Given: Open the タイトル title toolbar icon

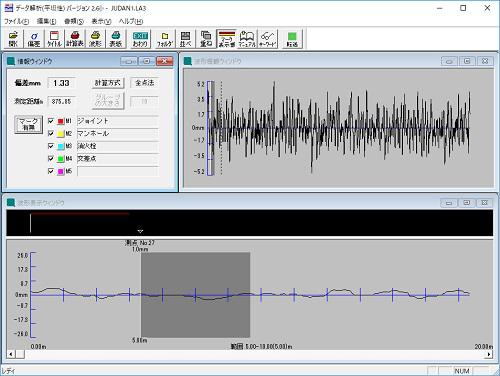Looking at the screenshot, I should (x=54, y=39).
